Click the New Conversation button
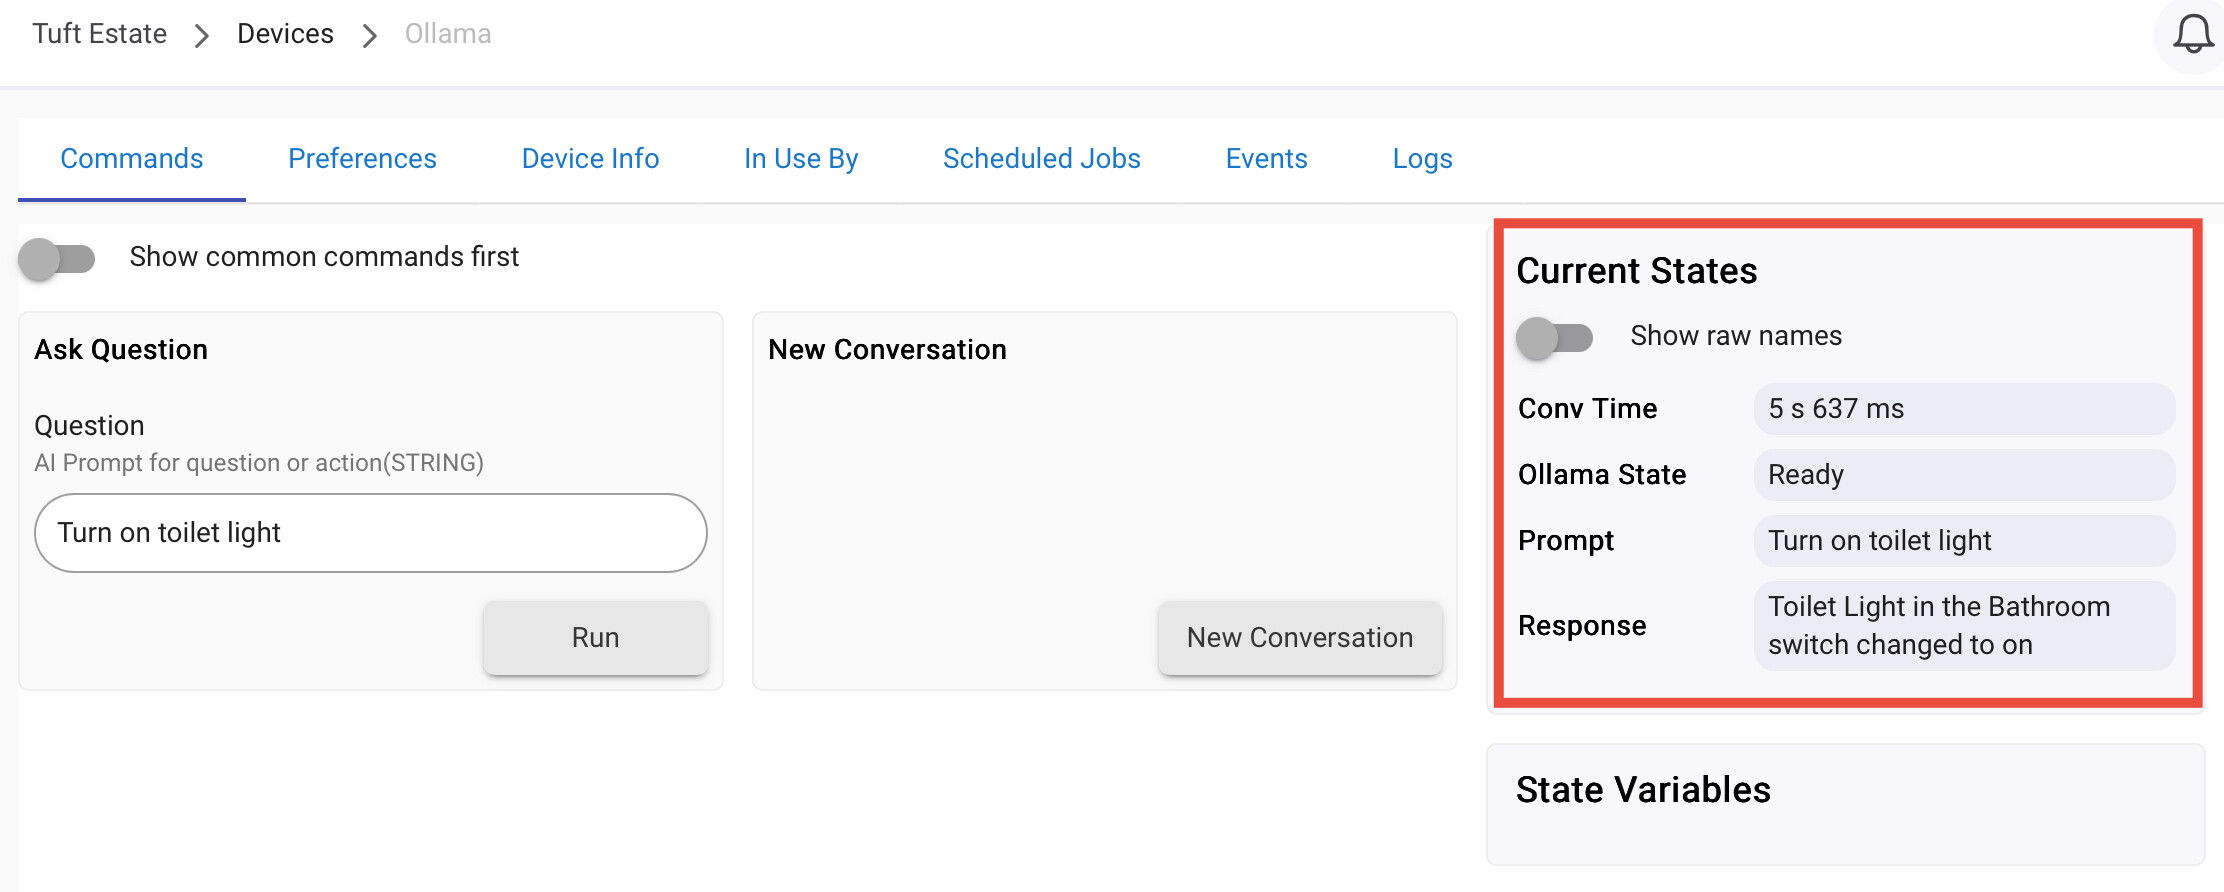Viewport: 2224px width, 892px height. tap(1300, 638)
